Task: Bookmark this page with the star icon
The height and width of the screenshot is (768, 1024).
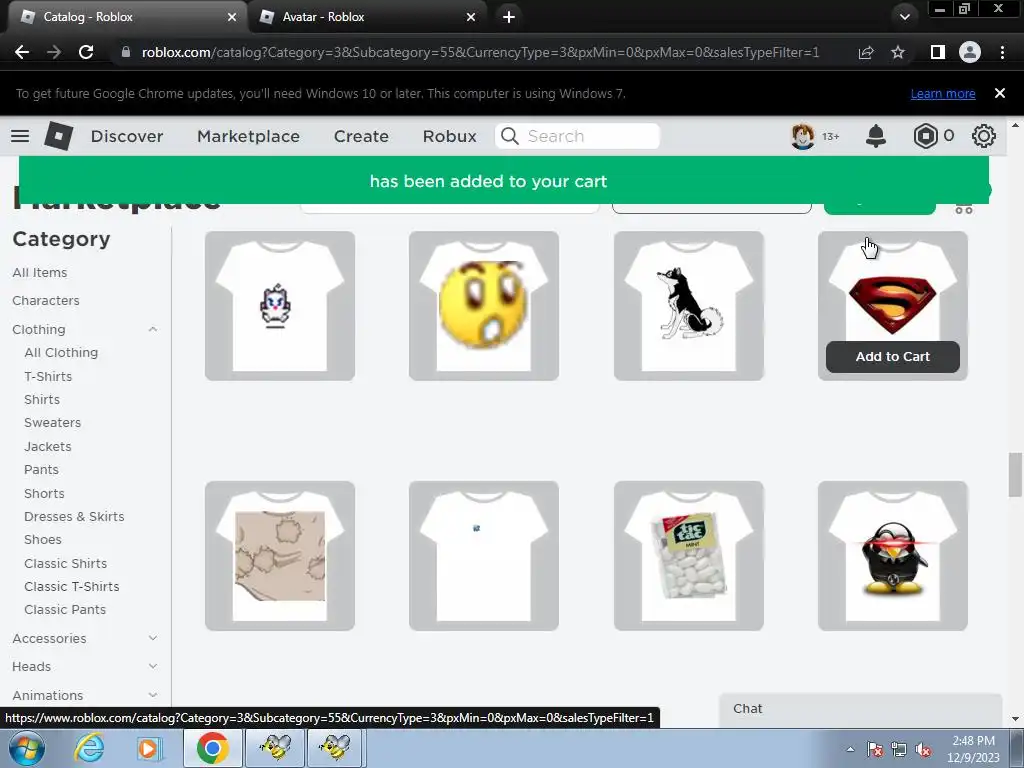Action: coord(898,52)
